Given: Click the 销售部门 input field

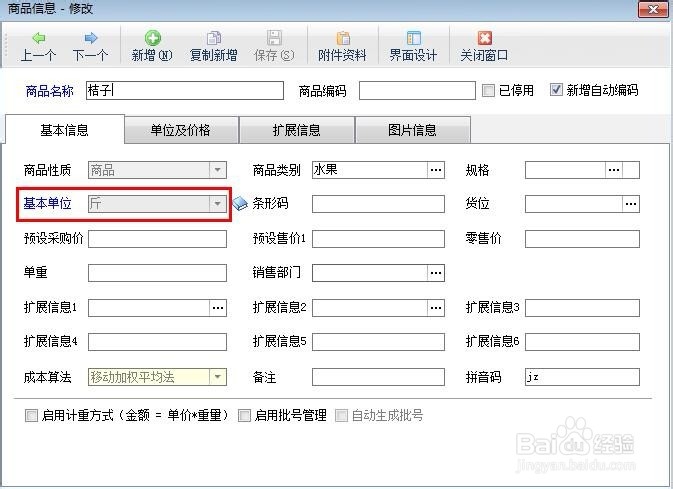Looking at the screenshot, I should [x=370, y=273].
